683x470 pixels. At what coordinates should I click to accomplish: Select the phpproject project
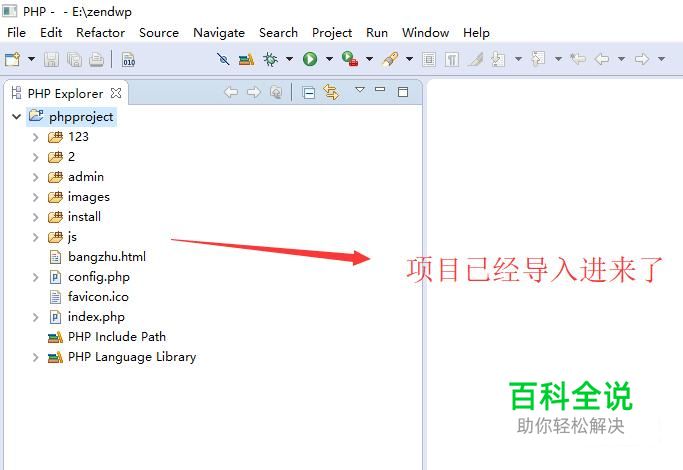(71, 117)
